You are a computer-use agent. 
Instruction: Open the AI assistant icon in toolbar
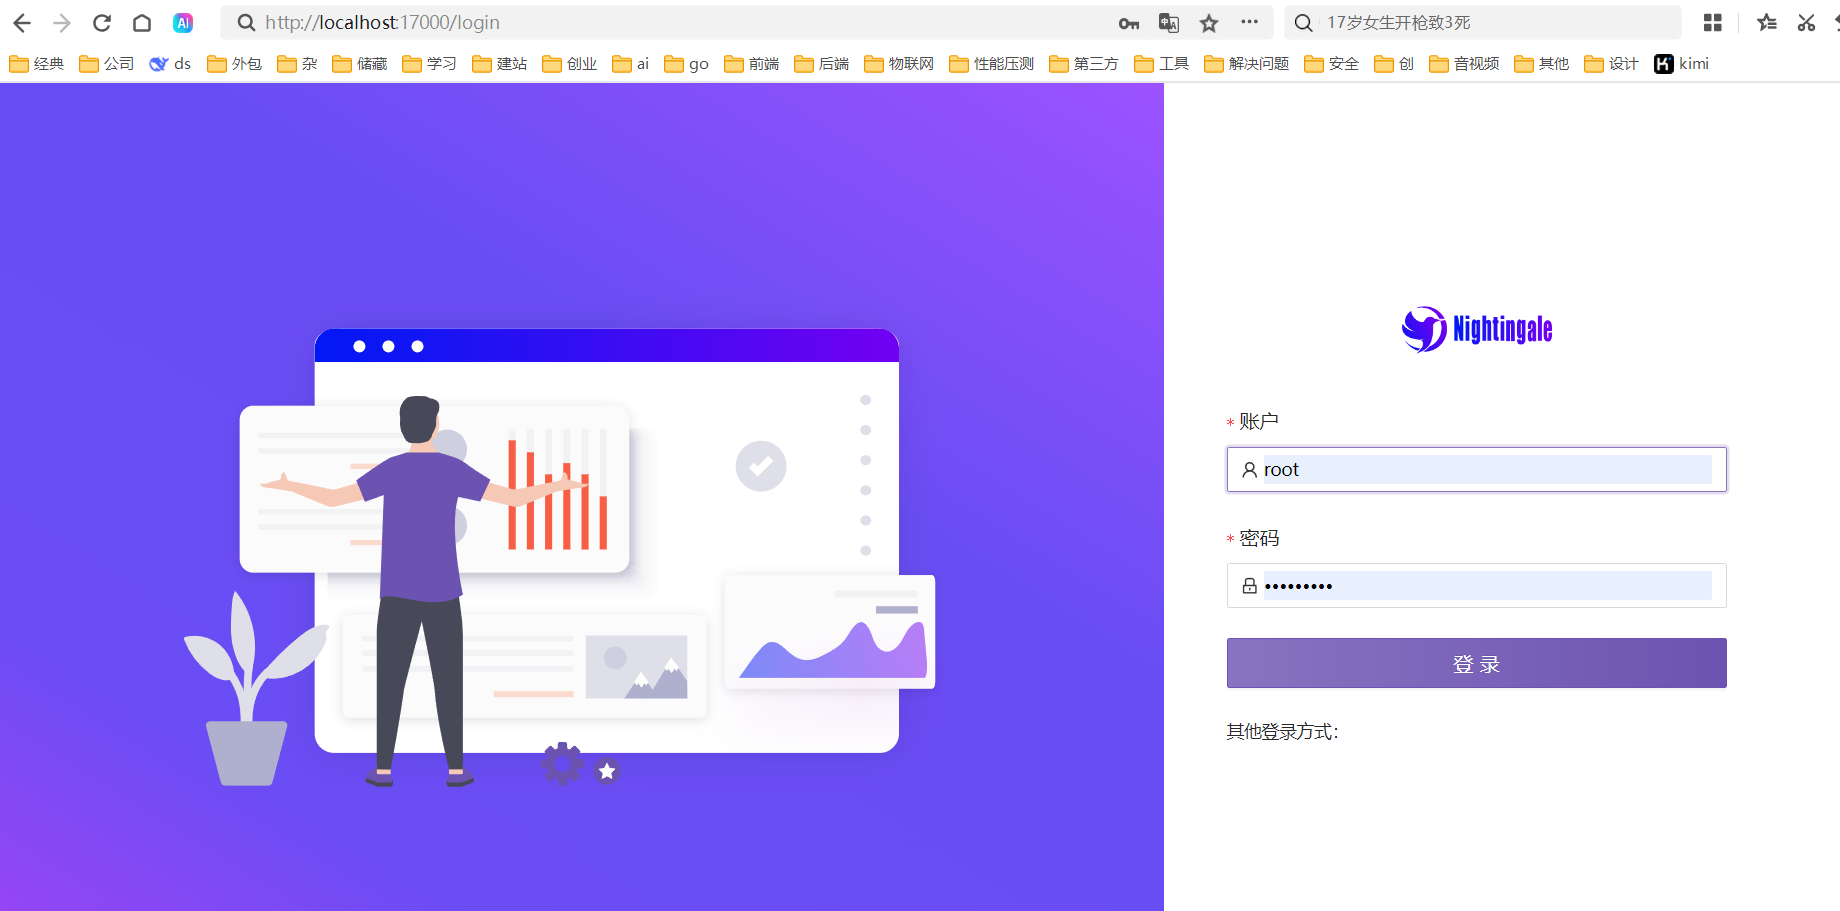[x=183, y=23]
